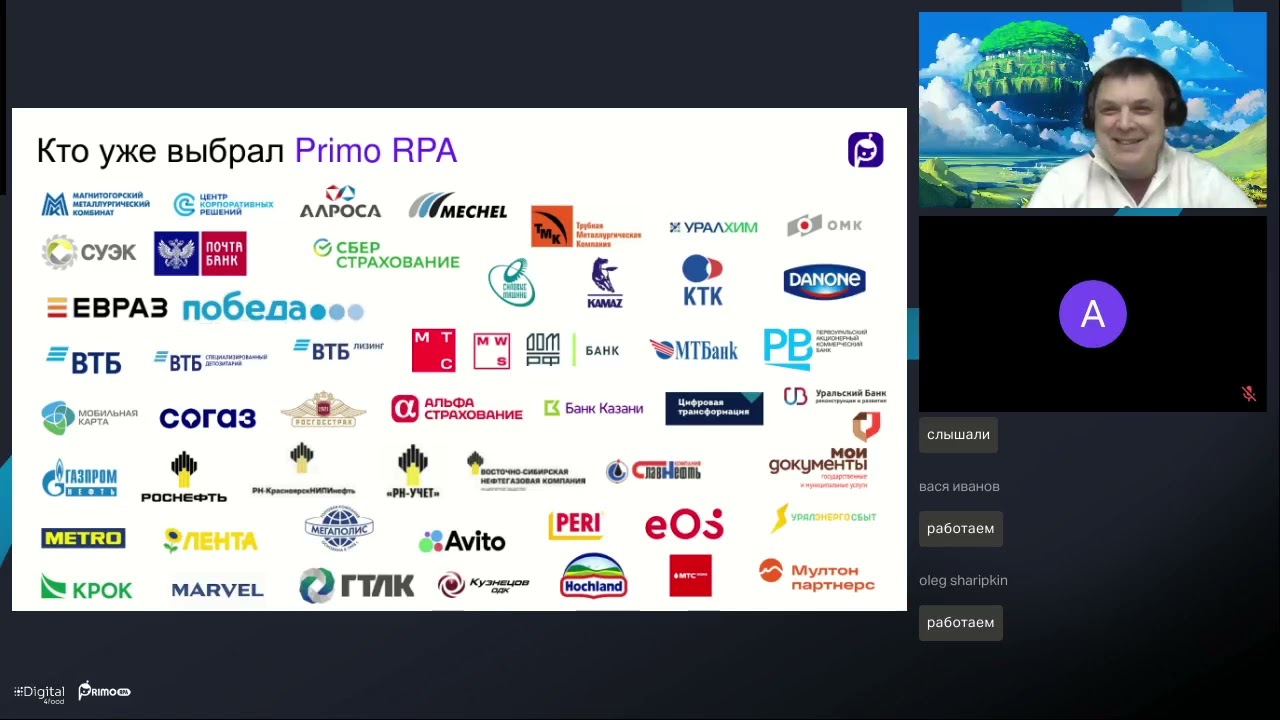Screen dimensions: 1280x720
Task: Click the Avito logo
Action: point(462,541)
